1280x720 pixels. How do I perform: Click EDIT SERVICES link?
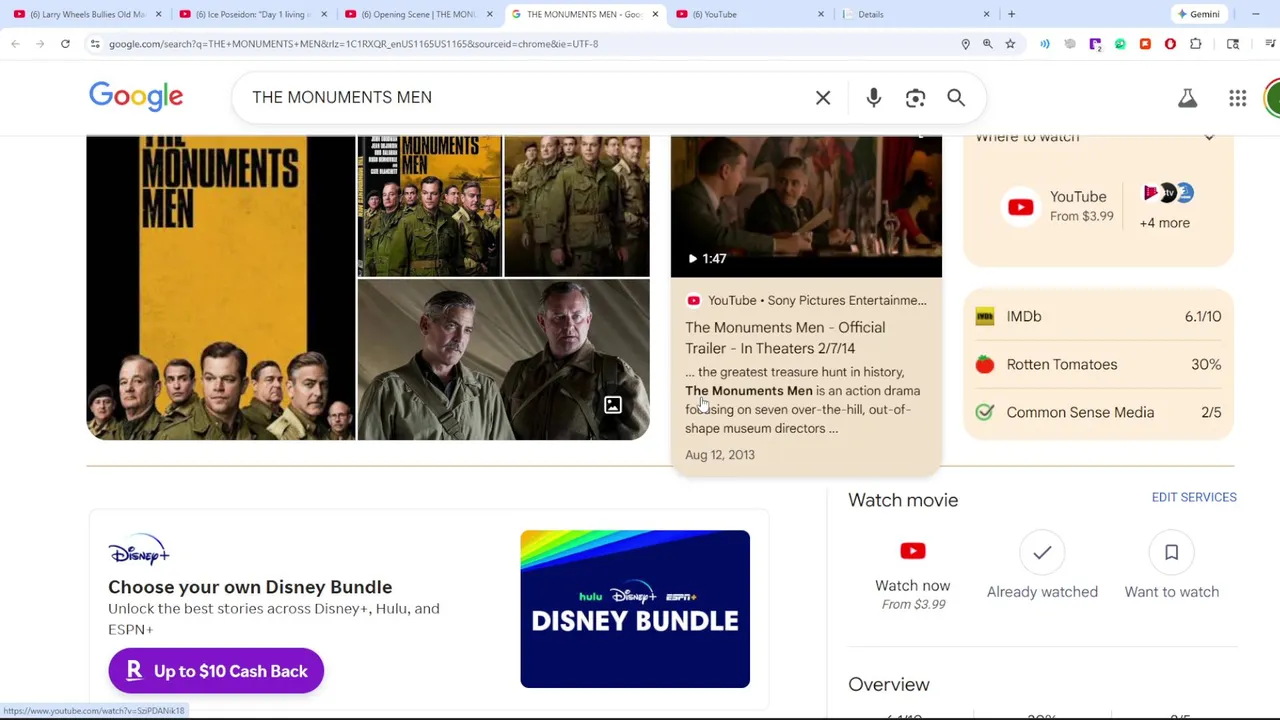click(x=1194, y=497)
